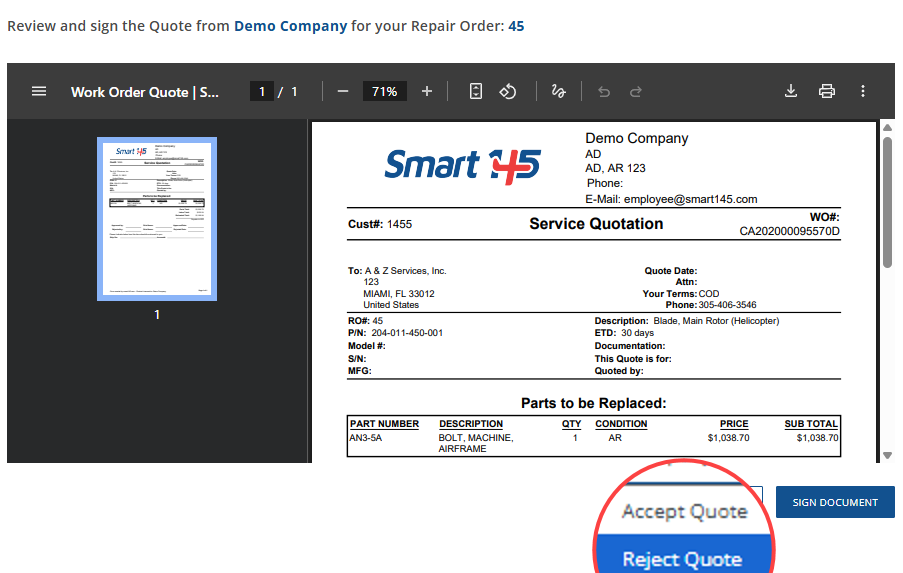Choose Reject Quote option
This screenshot has height=573, width=903.
(x=682, y=558)
